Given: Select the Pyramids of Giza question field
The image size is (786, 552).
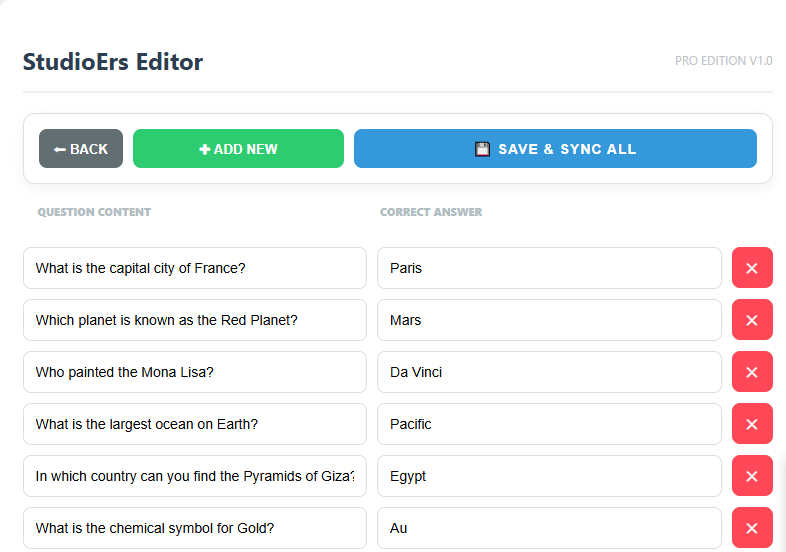Looking at the screenshot, I should pyautogui.click(x=195, y=476).
